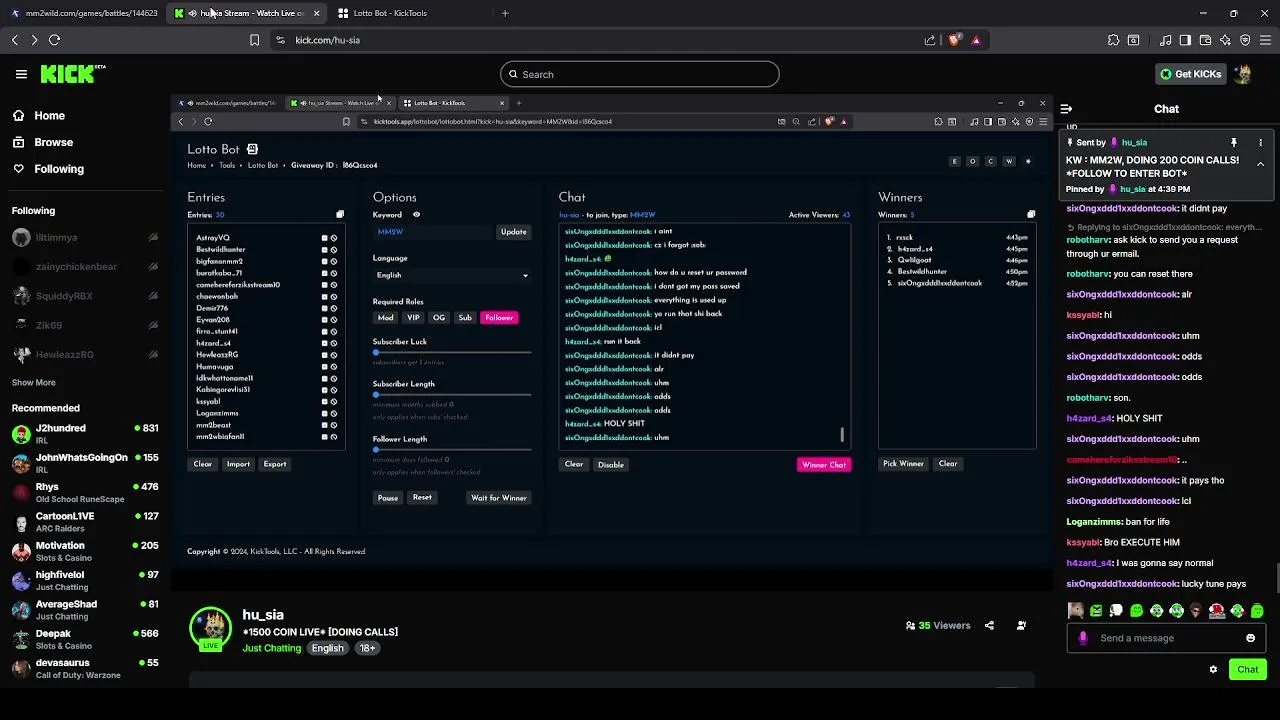Go back with the browser back arrow
The height and width of the screenshot is (720, 1280).
tap(14, 40)
